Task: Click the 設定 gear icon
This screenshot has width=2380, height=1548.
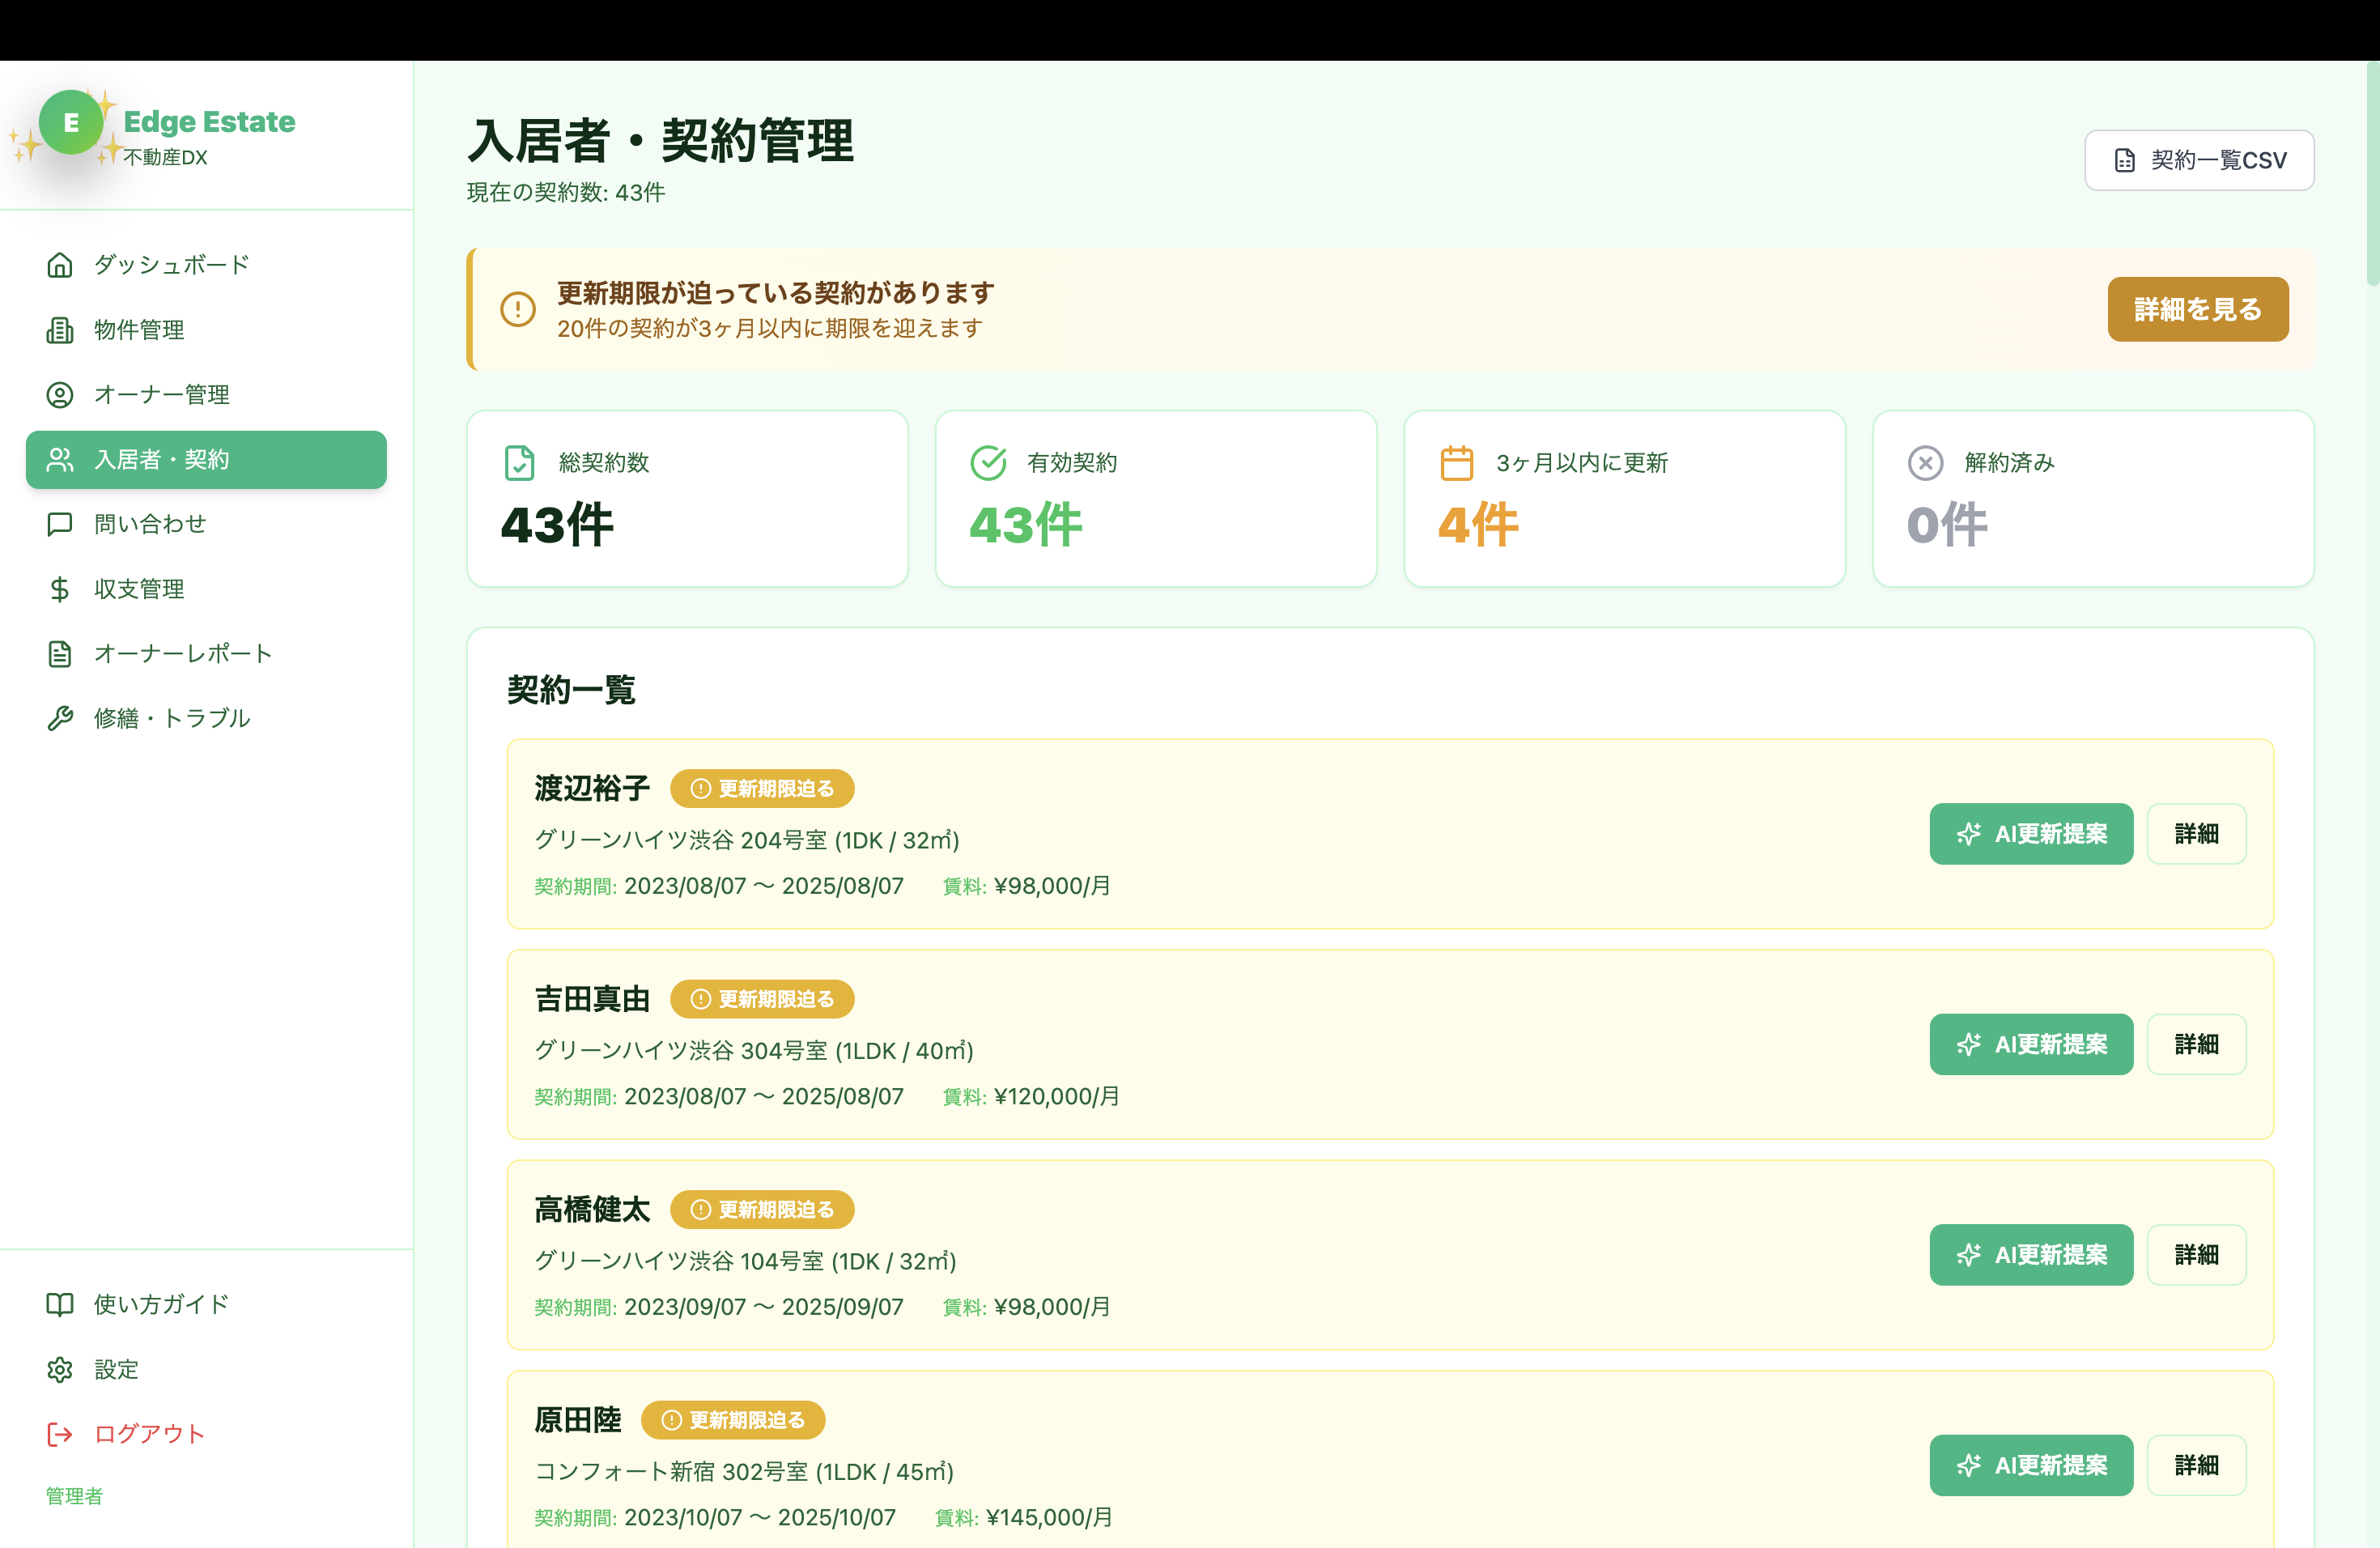Action: [x=60, y=1369]
